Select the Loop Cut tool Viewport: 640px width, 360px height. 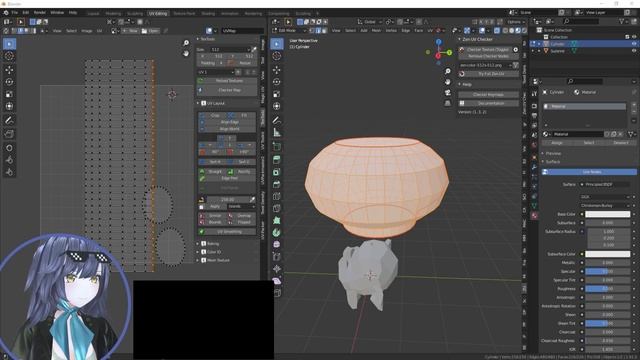tap(277, 196)
